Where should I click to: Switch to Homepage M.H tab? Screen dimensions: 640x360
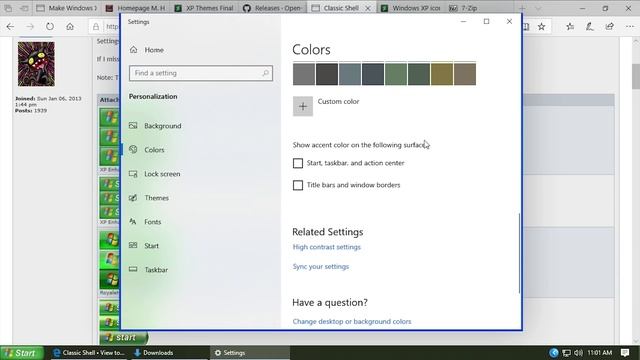tap(136, 8)
